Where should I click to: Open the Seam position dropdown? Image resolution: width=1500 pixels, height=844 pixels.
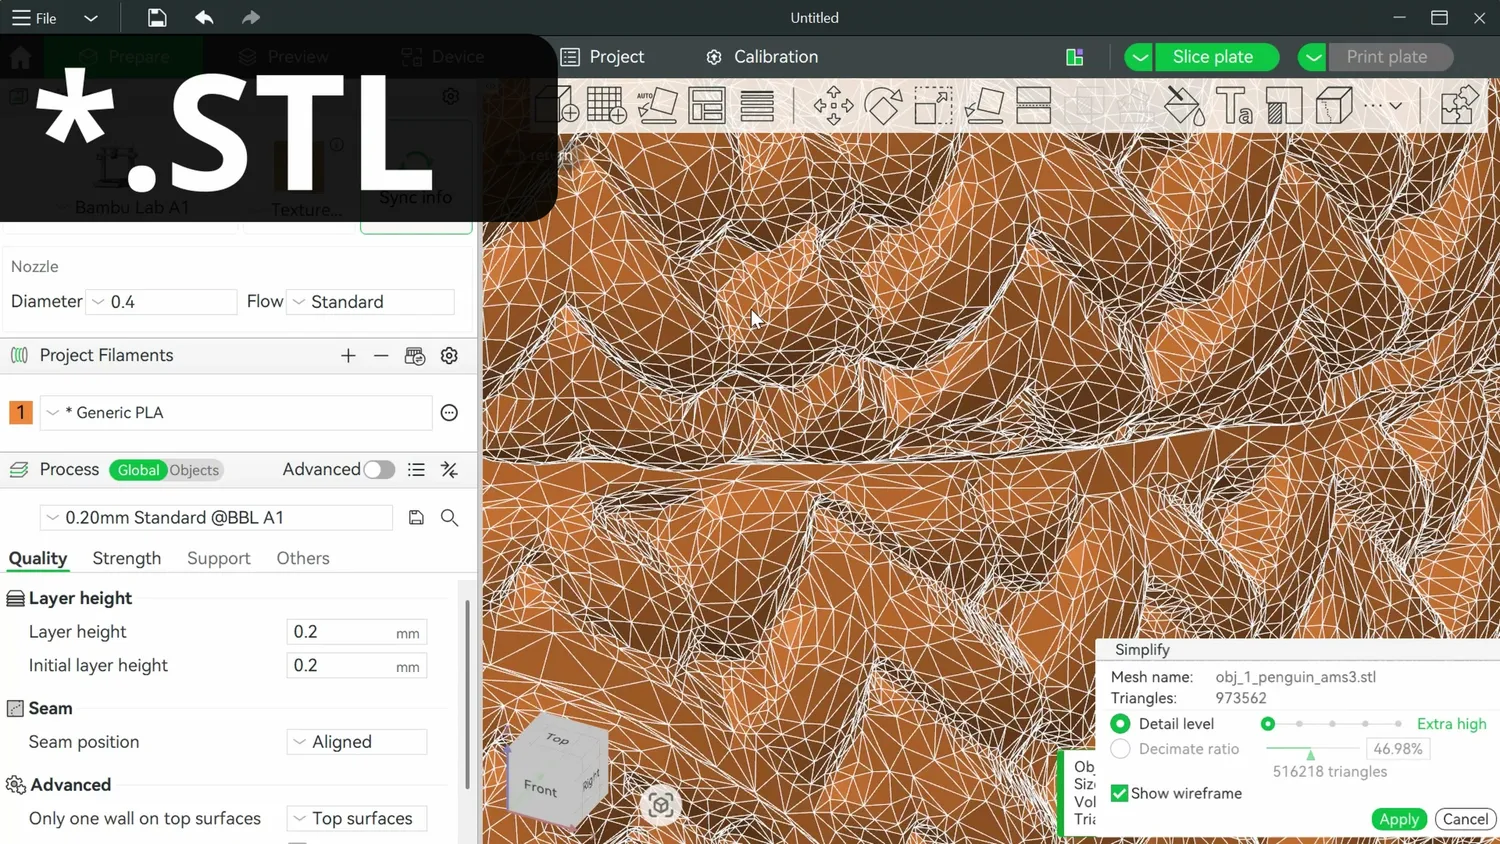coord(357,742)
